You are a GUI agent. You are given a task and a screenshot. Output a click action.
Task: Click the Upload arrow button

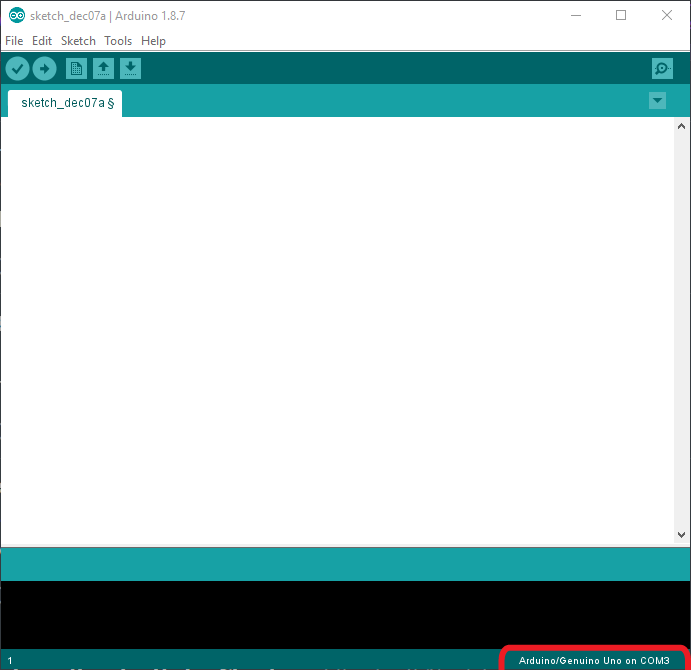[45, 69]
